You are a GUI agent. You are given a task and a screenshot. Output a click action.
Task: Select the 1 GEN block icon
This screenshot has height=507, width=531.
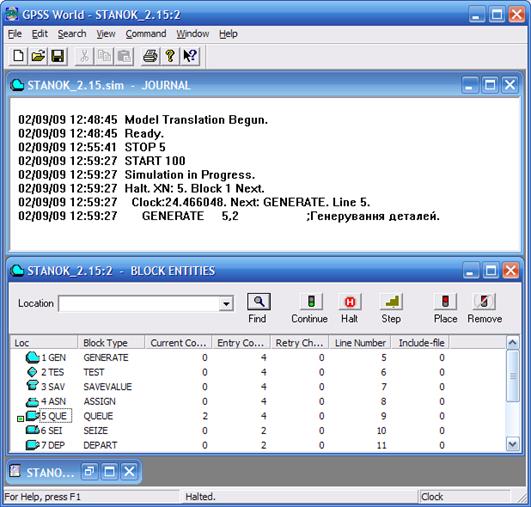(33, 357)
